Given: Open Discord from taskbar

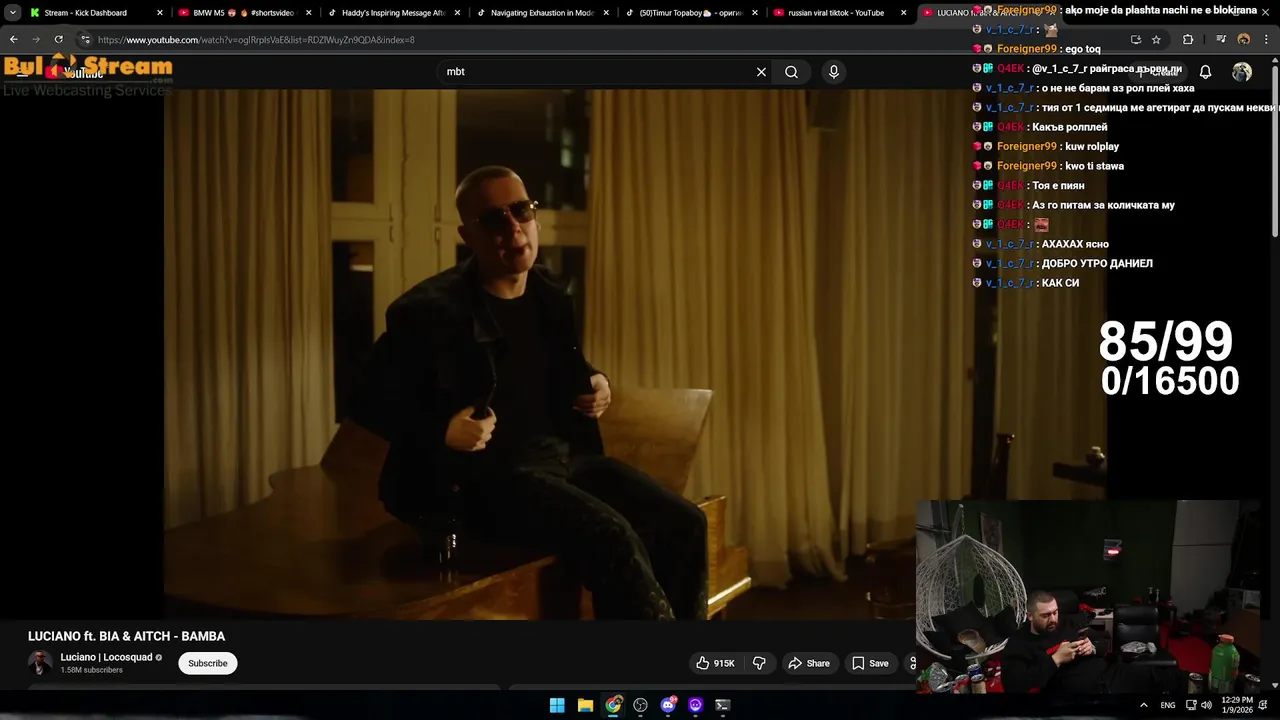Looking at the screenshot, I should [x=669, y=705].
